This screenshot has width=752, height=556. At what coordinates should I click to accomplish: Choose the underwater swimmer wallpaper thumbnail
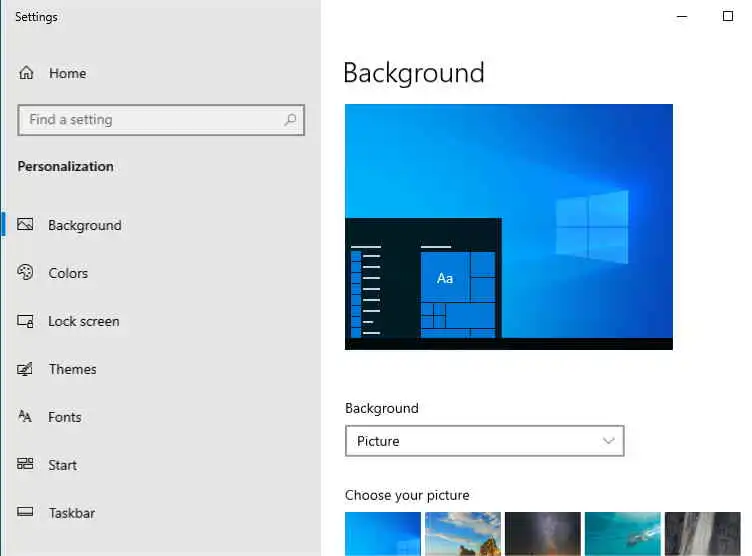coord(623,533)
